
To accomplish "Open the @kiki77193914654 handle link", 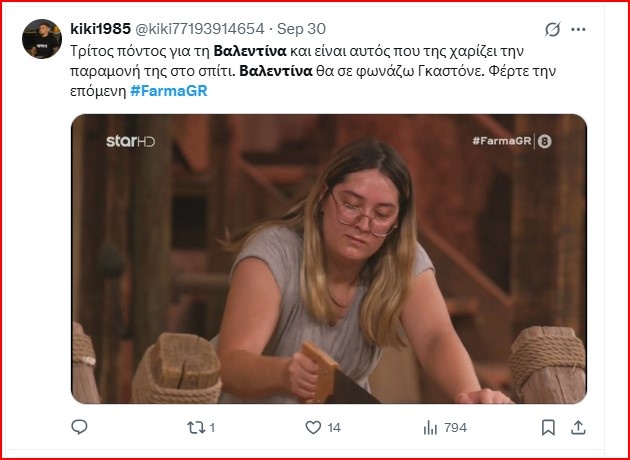I will point(202,28).
